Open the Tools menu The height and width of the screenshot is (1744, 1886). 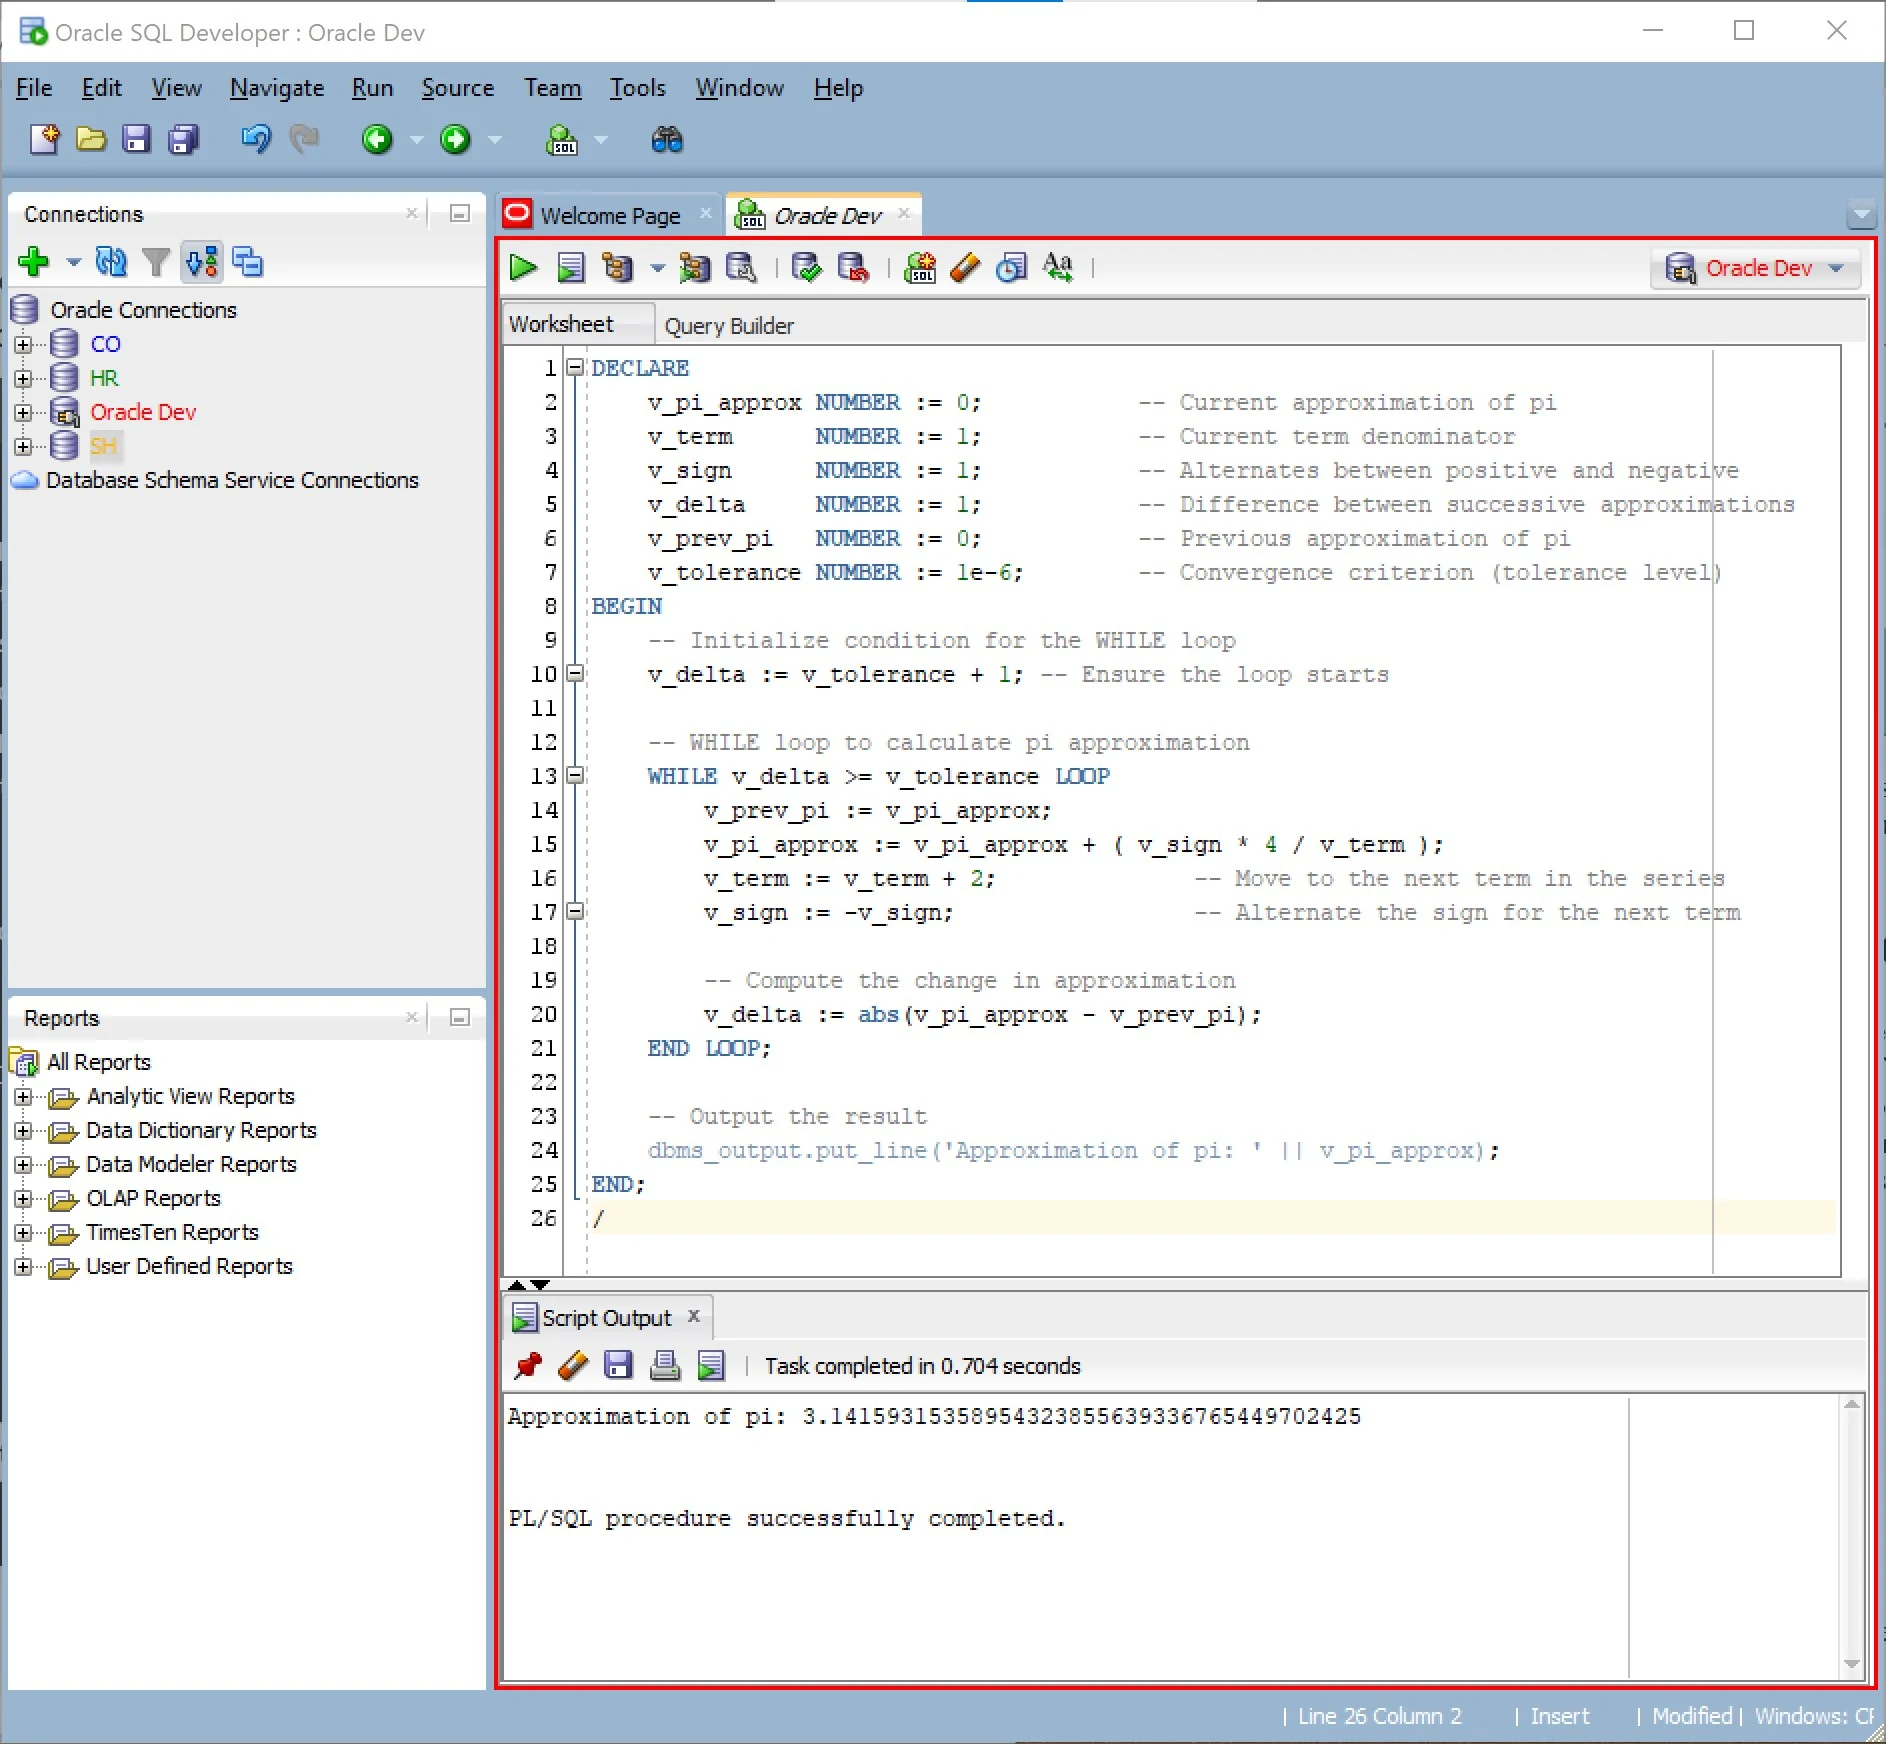coord(637,88)
